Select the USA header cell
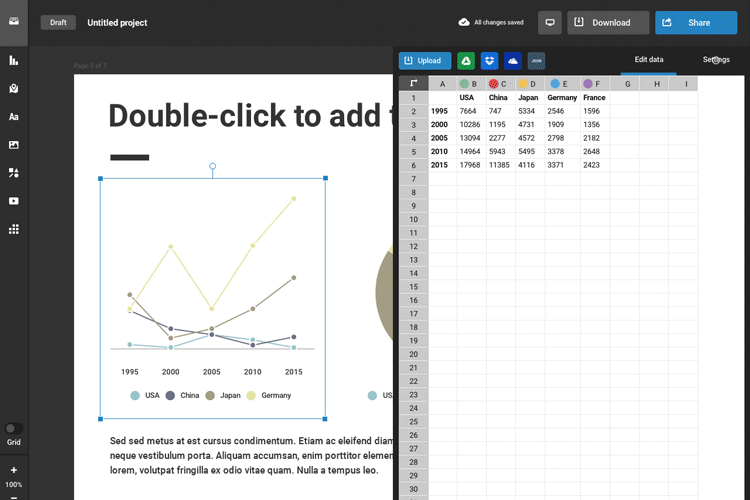This screenshot has width=750, height=500. (472, 98)
